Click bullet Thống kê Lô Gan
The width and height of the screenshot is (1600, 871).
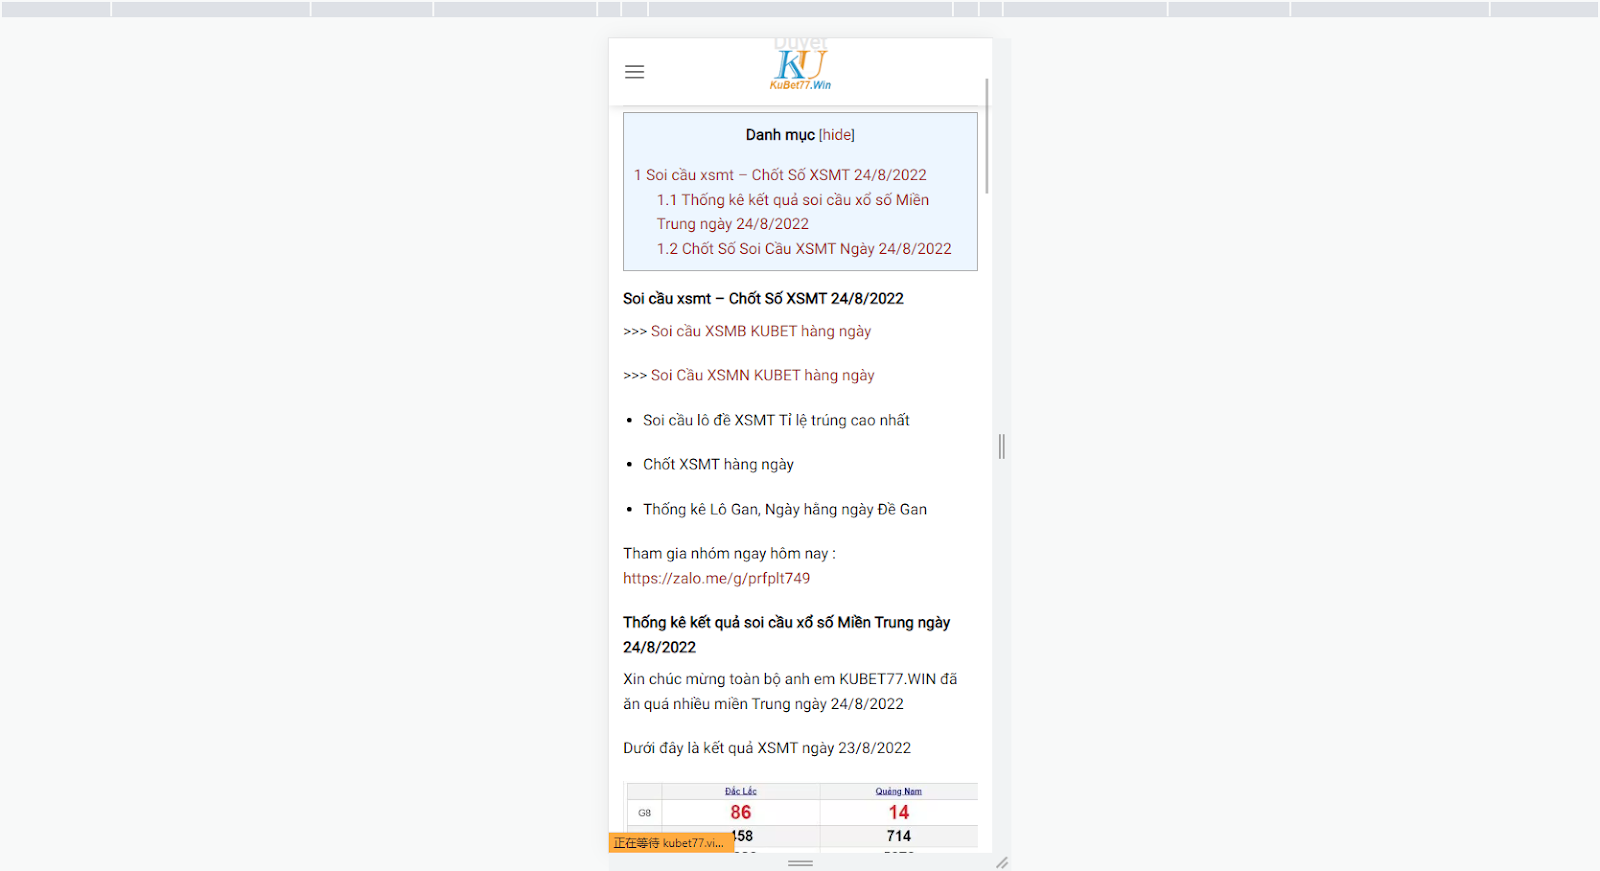[785, 509]
